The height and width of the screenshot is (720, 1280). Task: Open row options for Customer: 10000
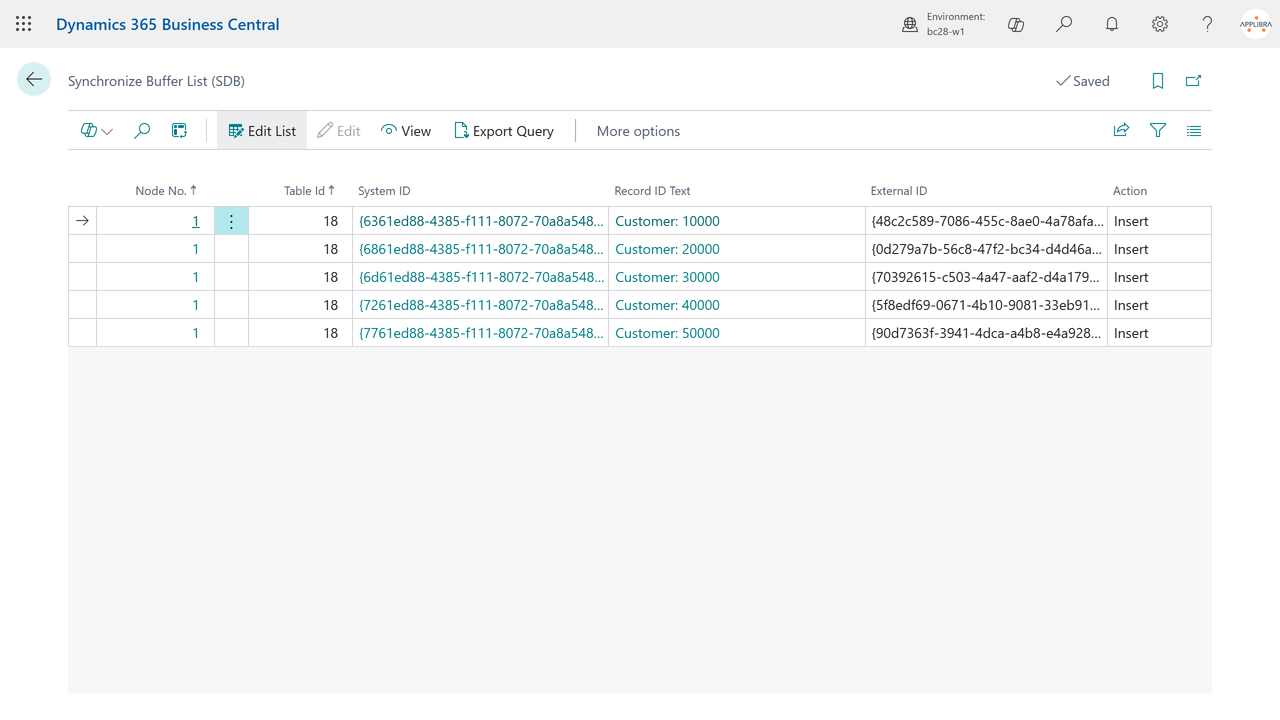pos(231,221)
